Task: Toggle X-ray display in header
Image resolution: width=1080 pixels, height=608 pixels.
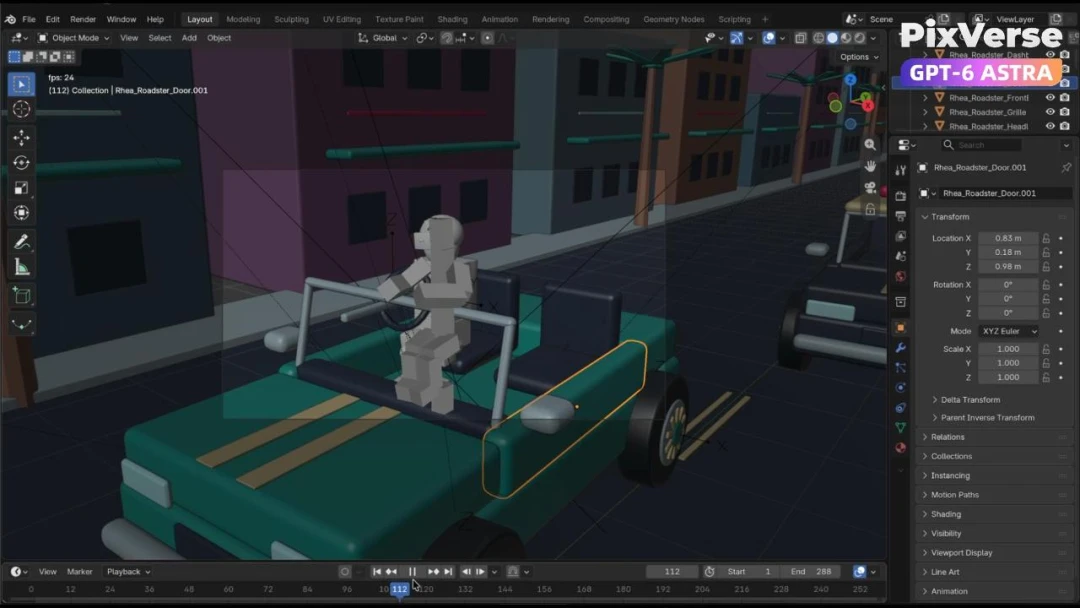Action: click(x=800, y=38)
